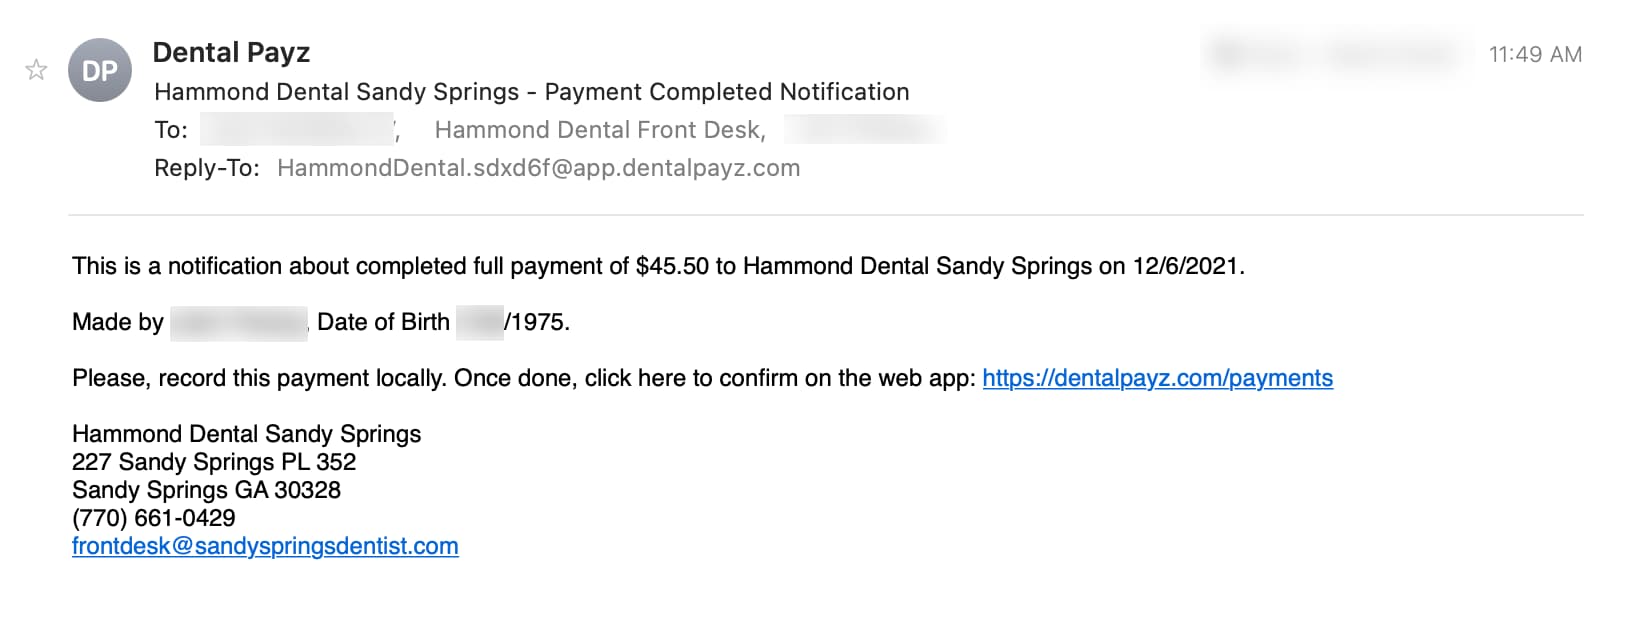The width and height of the screenshot is (1652, 628).
Task: Star this Dental Payz email
Action: pos(36,70)
